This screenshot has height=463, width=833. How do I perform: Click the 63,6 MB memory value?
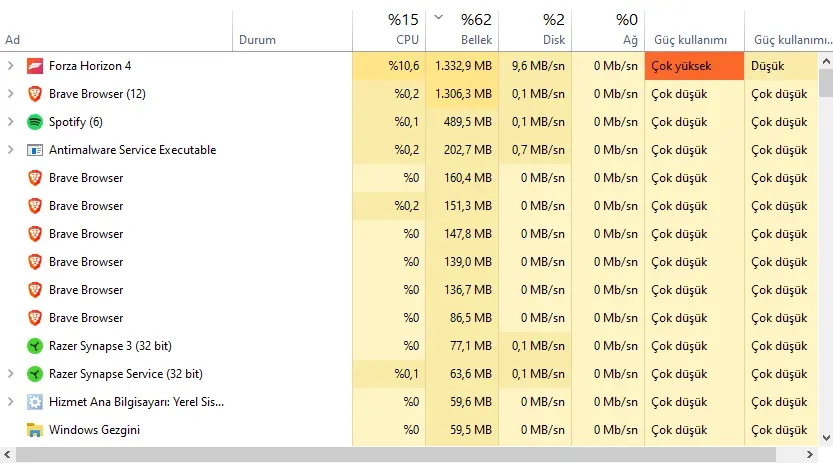click(x=471, y=374)
